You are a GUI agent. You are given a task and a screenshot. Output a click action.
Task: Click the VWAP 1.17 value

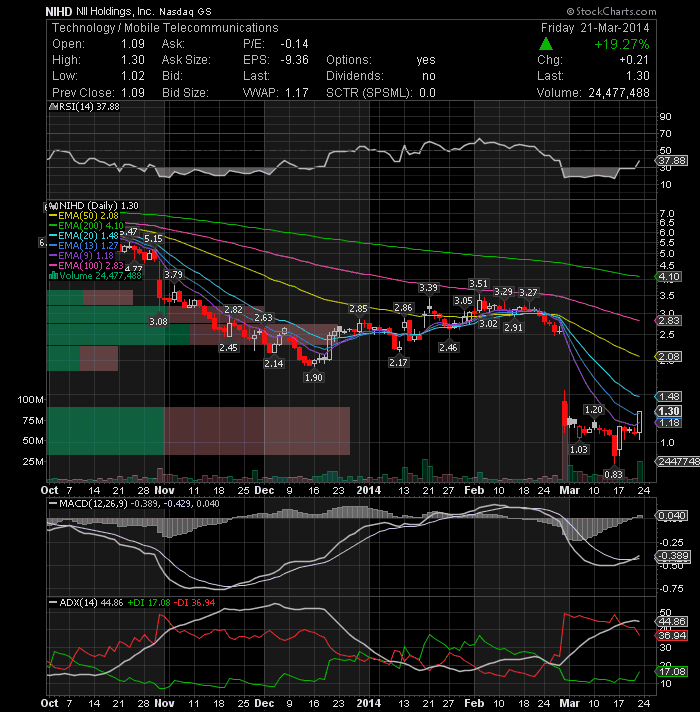(x=296, y=93)
